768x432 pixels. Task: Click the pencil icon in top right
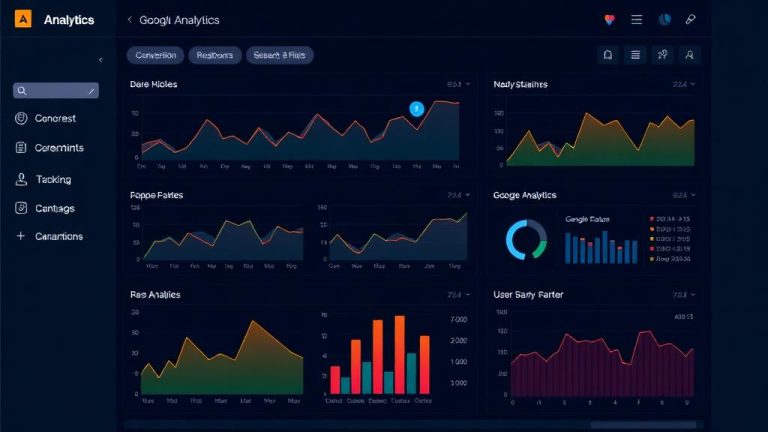pos(690,20)
